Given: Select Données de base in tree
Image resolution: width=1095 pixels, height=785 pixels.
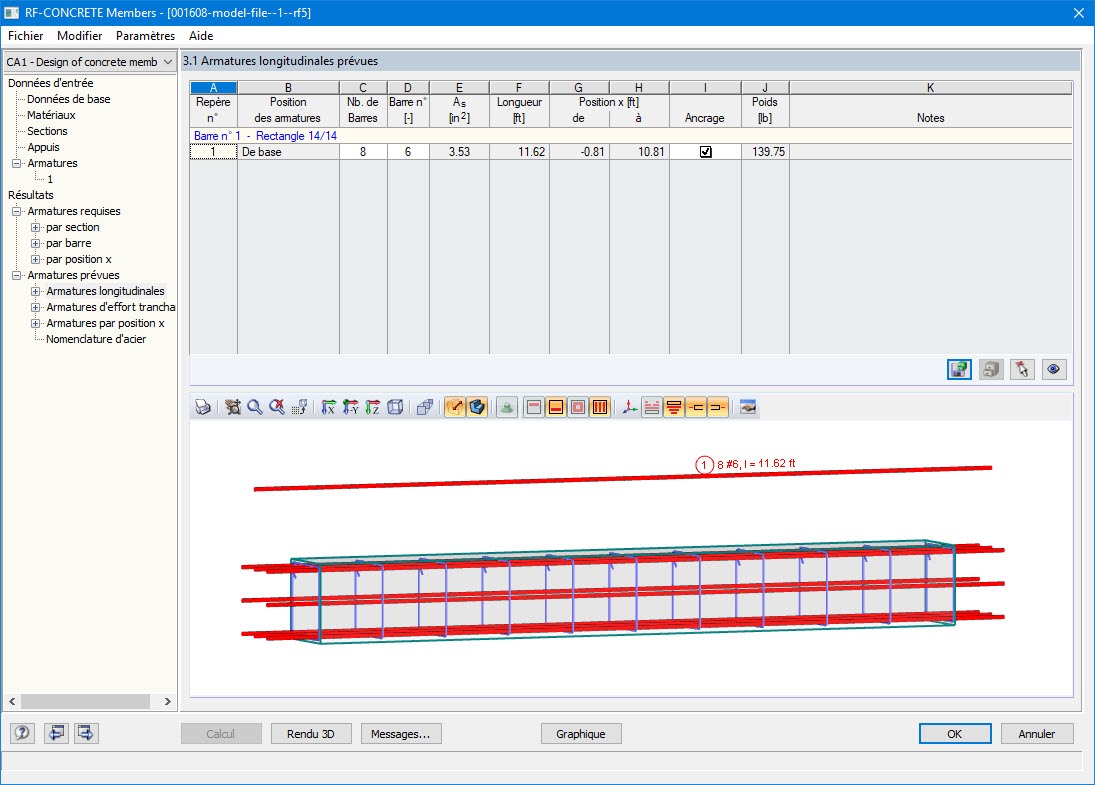Looking at the screenshot, I should click(x=68, y=99).
